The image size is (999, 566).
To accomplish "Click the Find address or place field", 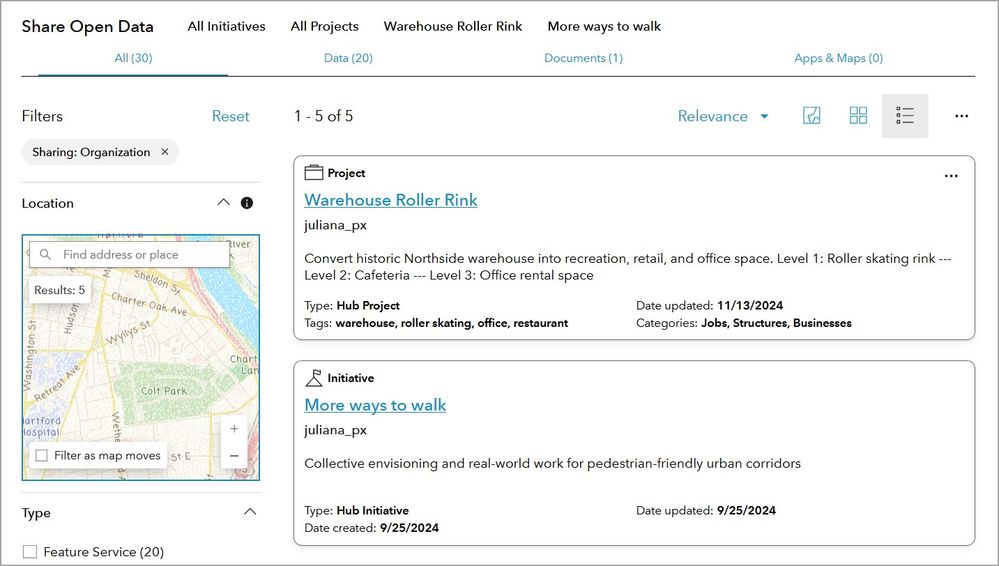I will pos(140,255).
